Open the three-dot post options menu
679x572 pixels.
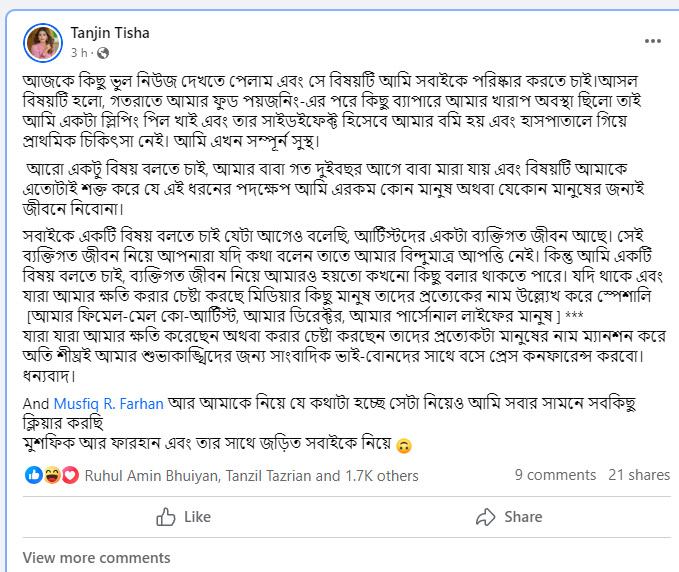[x=652, y=41]
